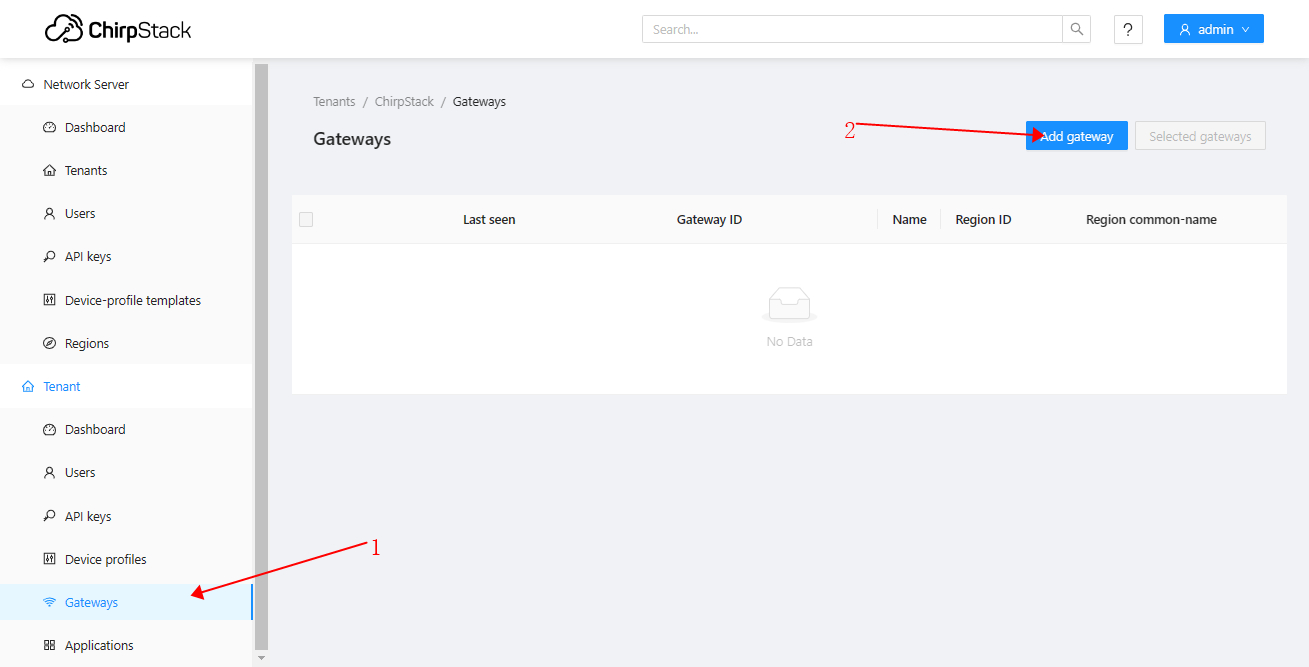Click the Gateways wifi icon
Viewport: 1309px width, 667px height.
pos(50,603)
